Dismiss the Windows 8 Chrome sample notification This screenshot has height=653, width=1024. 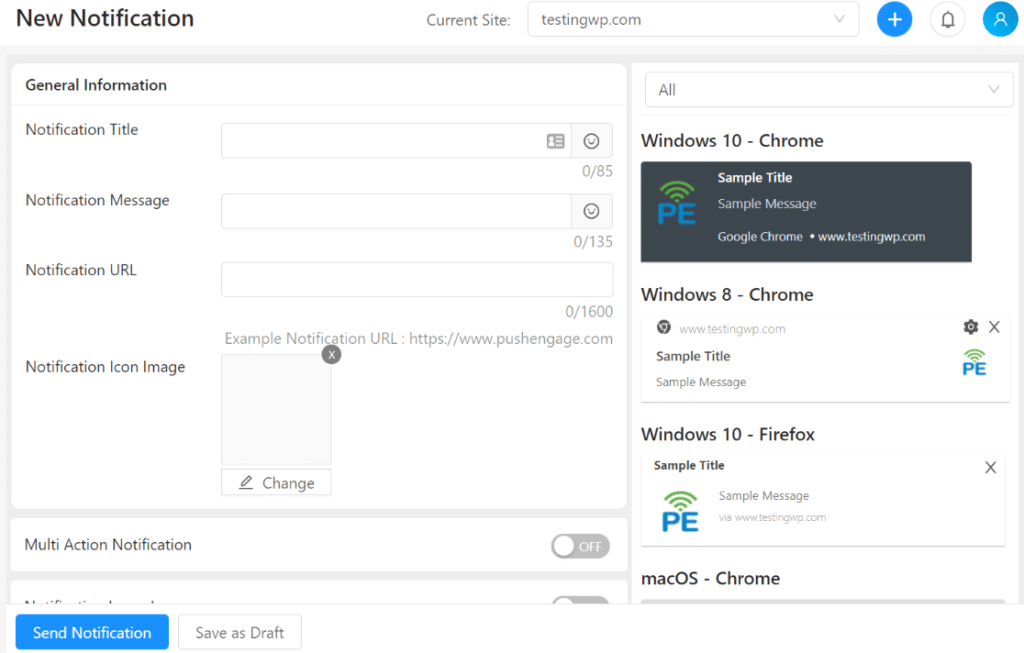pos(994,326)
